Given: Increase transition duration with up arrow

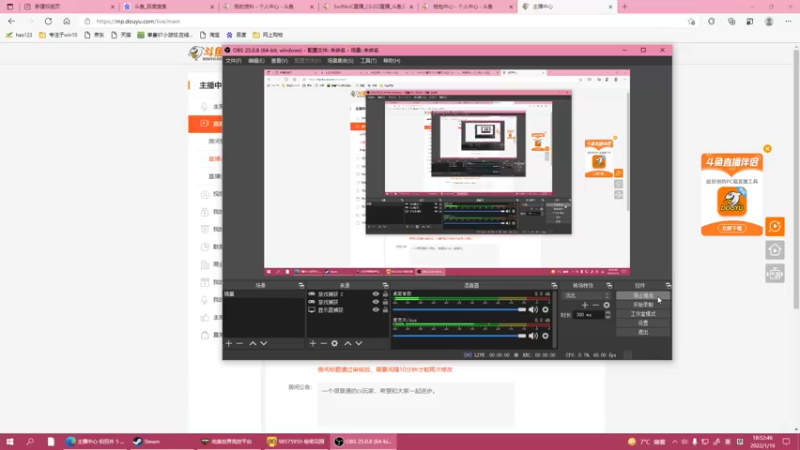Looking at the screenshot, I should click(x=608, y=312).
